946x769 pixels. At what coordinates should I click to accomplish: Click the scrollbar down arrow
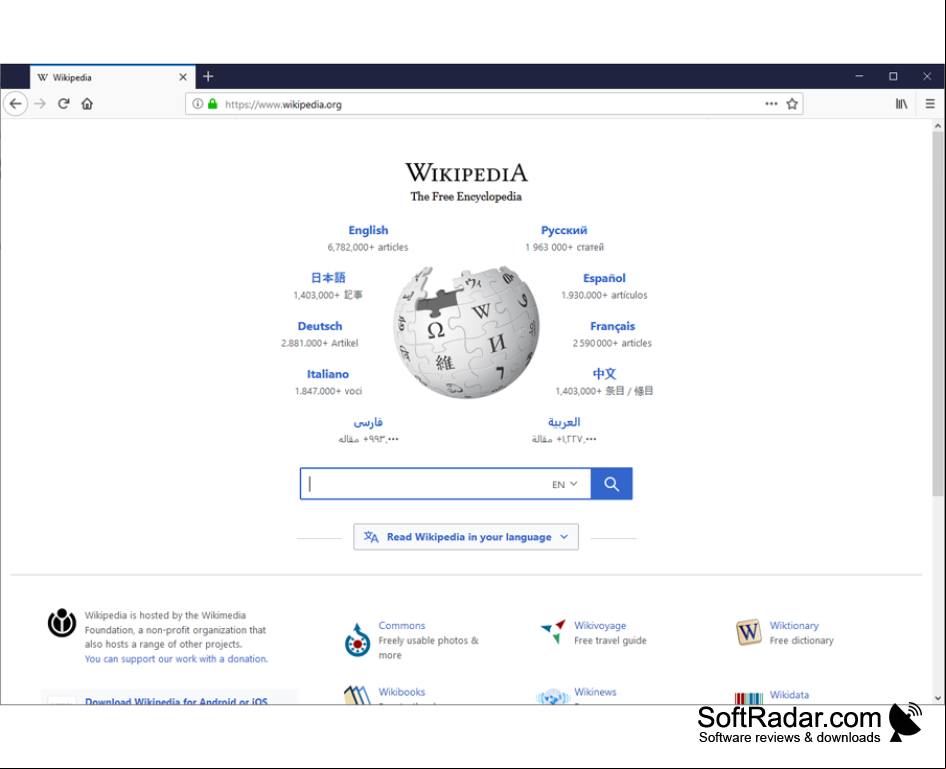pos(938,698)
